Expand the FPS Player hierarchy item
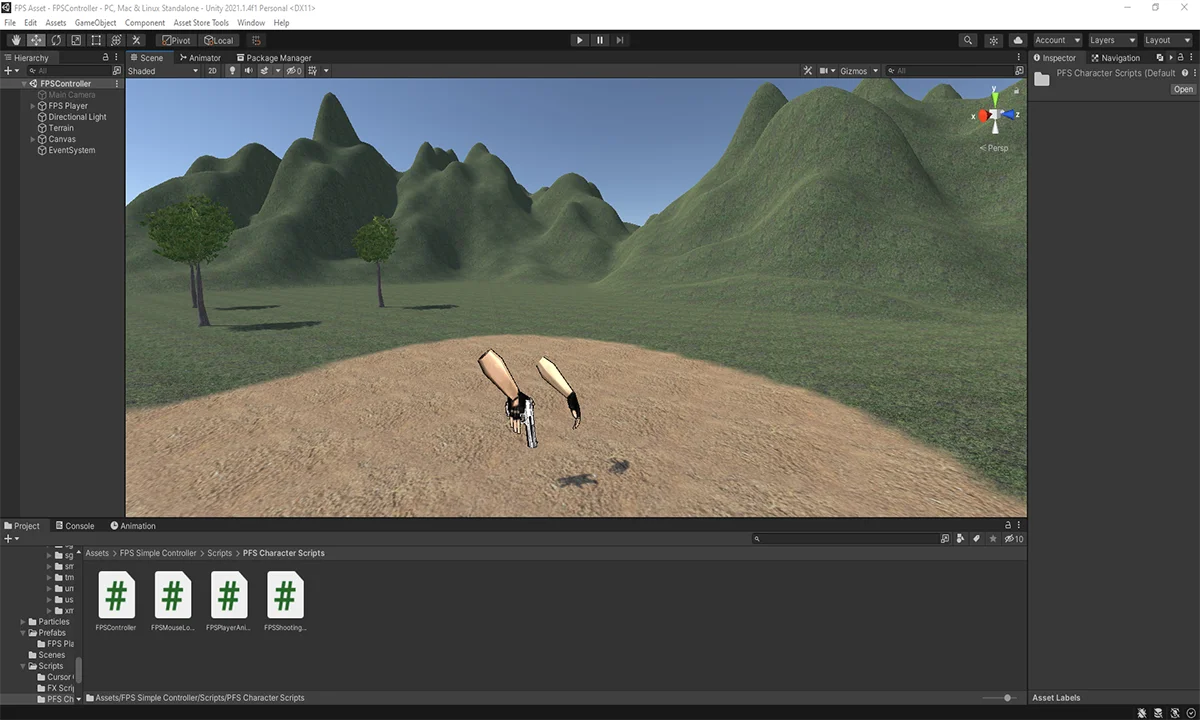The width and height of the screenshot is (1200, 720). pos(32,106)
